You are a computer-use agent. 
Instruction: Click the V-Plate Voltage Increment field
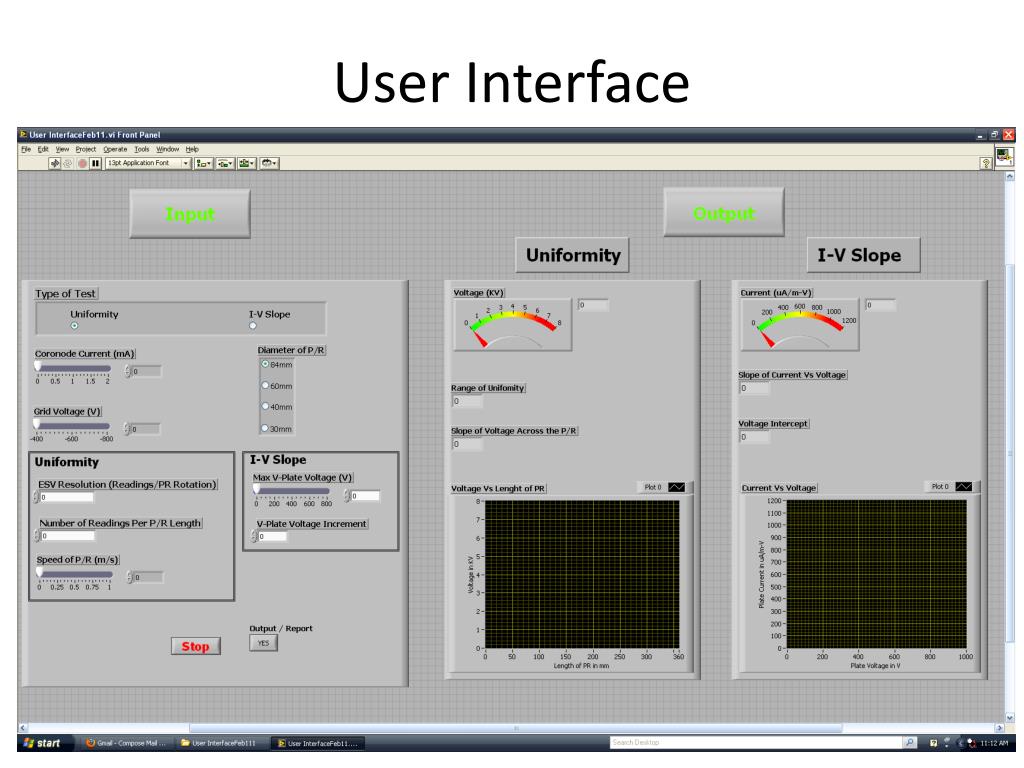click(x=272, y=537)
